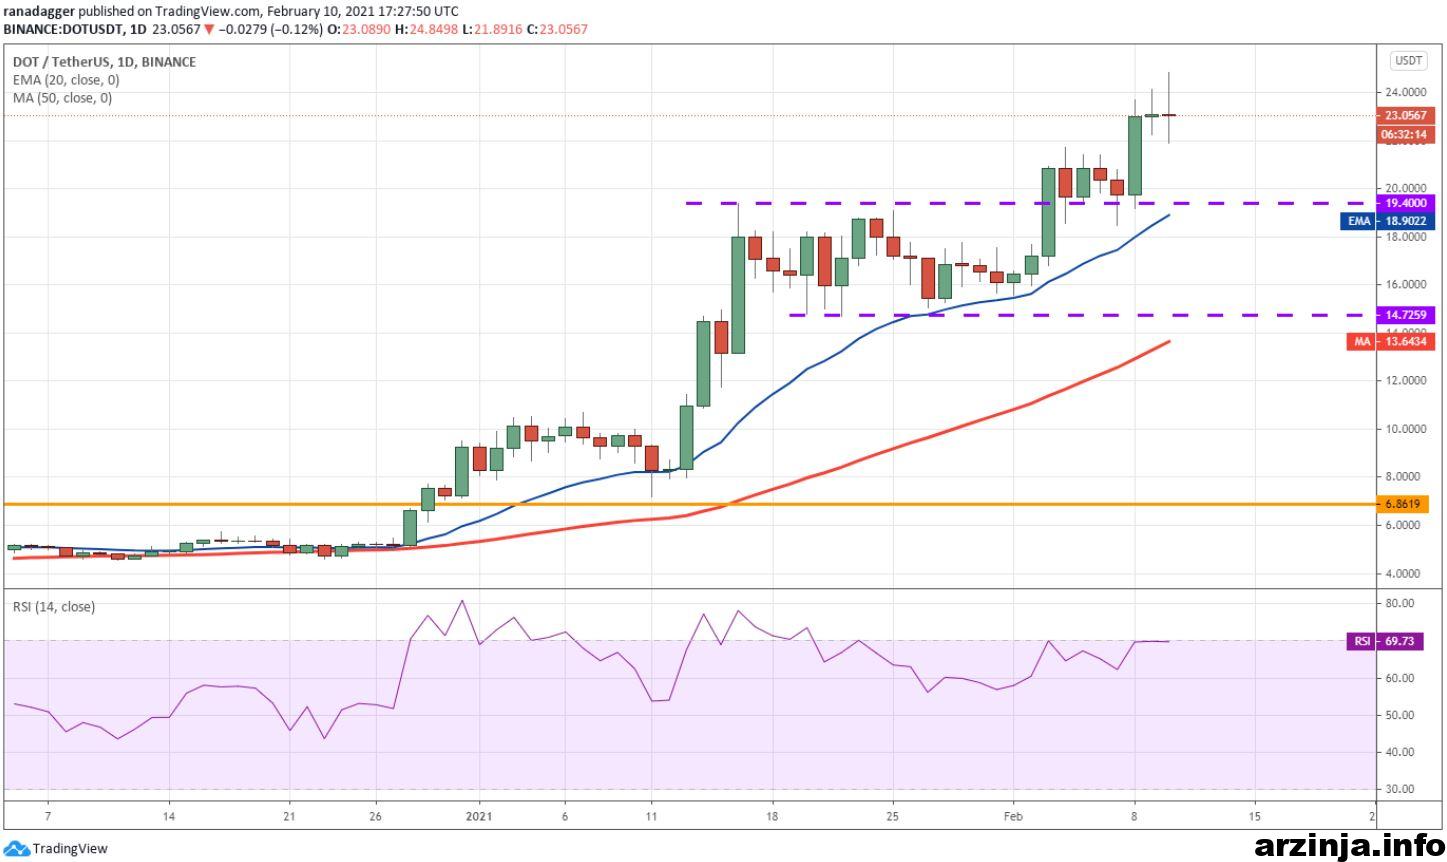Click the 24.0000 price axis tick

(1405, 92)
